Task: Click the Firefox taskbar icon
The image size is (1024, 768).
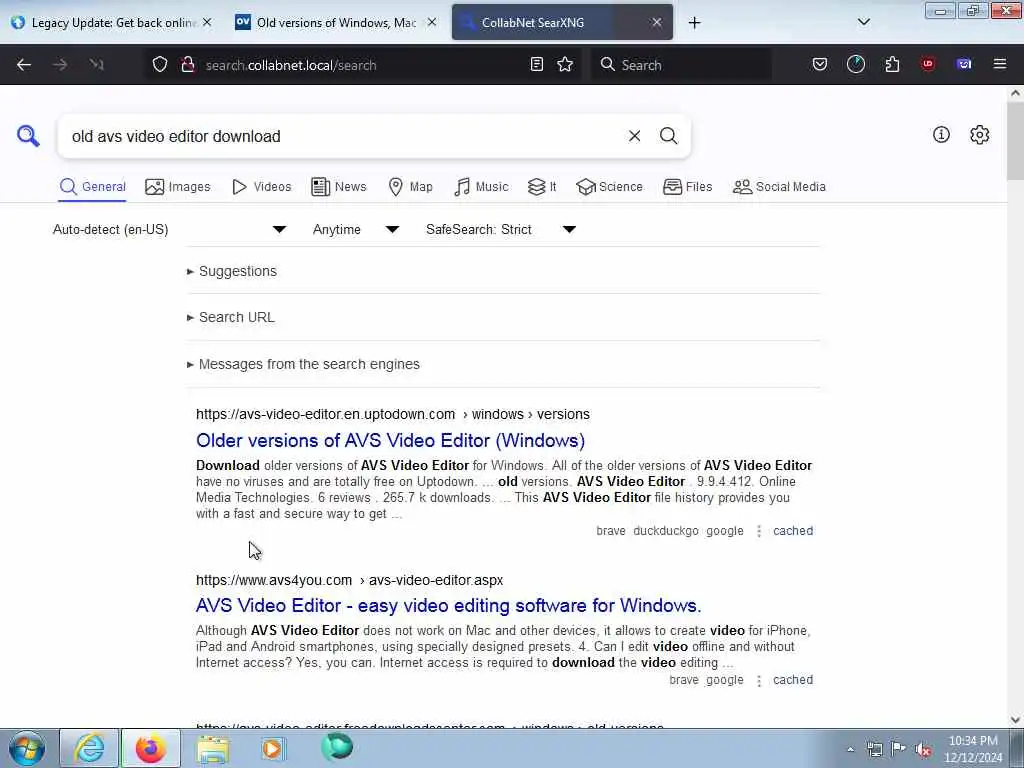Action: (x=151, y=748)
